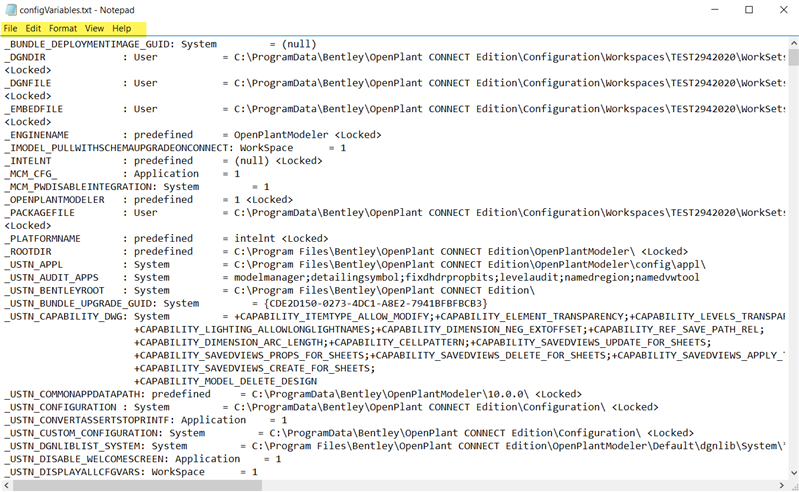Open the View menu
Image resolution: width=799 pixels, height=492 pixels.
tap(94, 29)
